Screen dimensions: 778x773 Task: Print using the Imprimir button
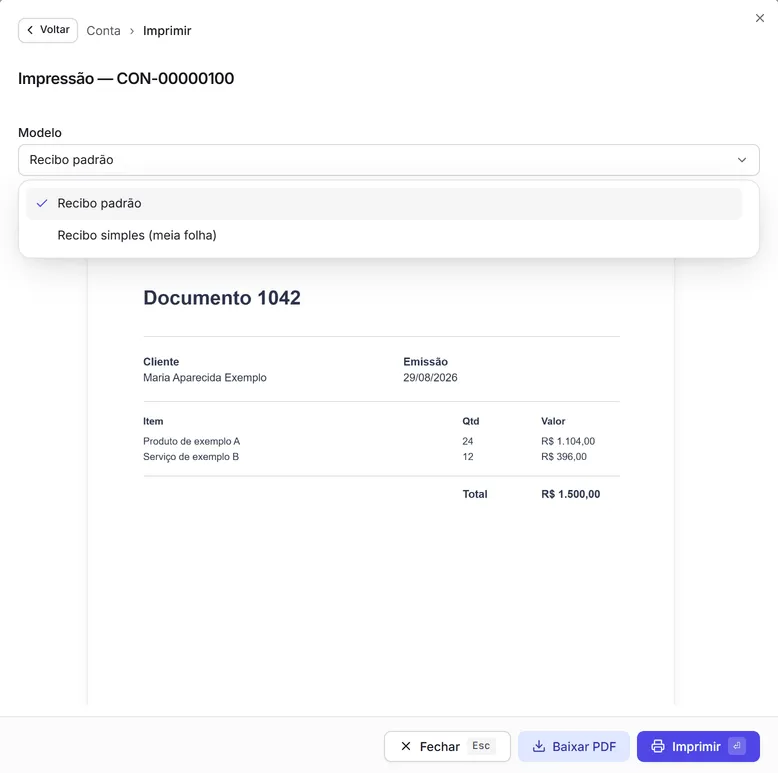click(698, 746)
